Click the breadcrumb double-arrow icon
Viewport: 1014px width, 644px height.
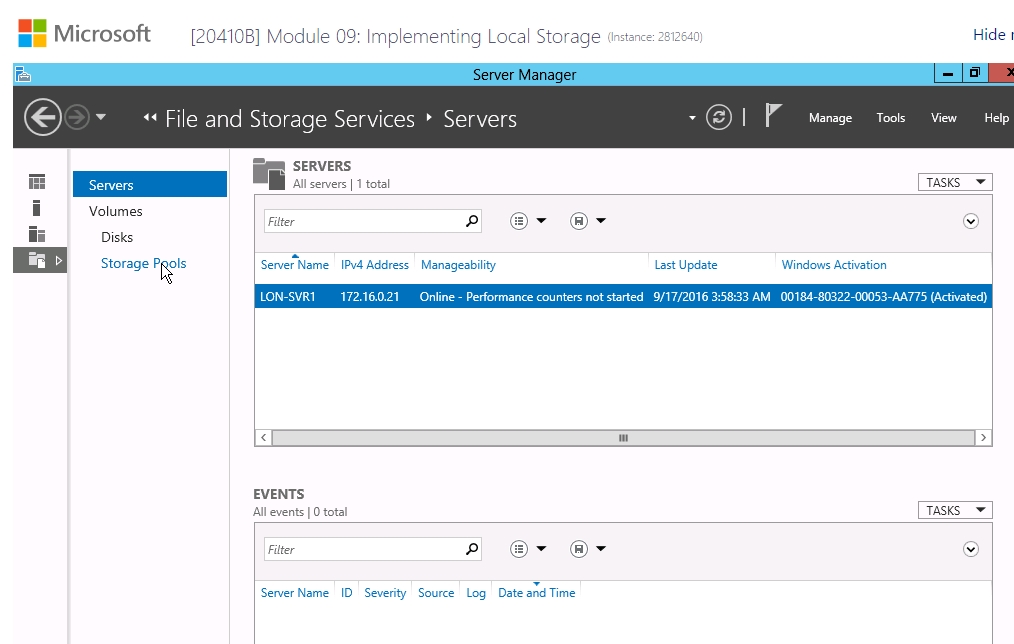tap(150, 117)
